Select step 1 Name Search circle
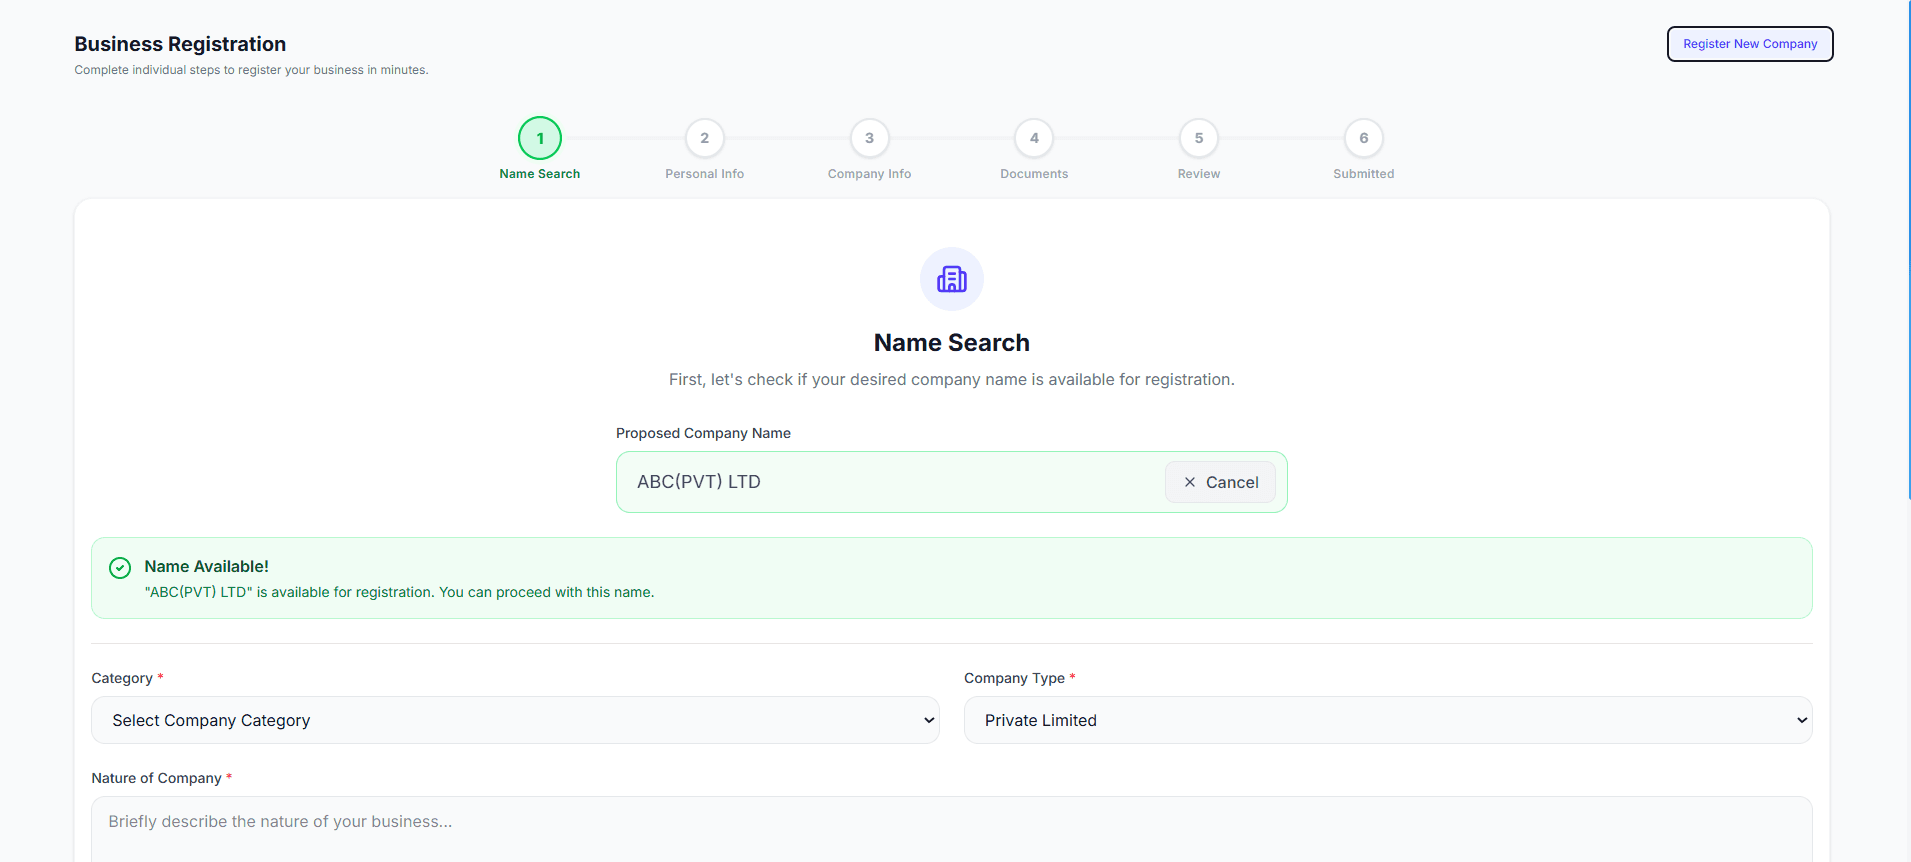The image size is (1911, 862). click(540, 138)
